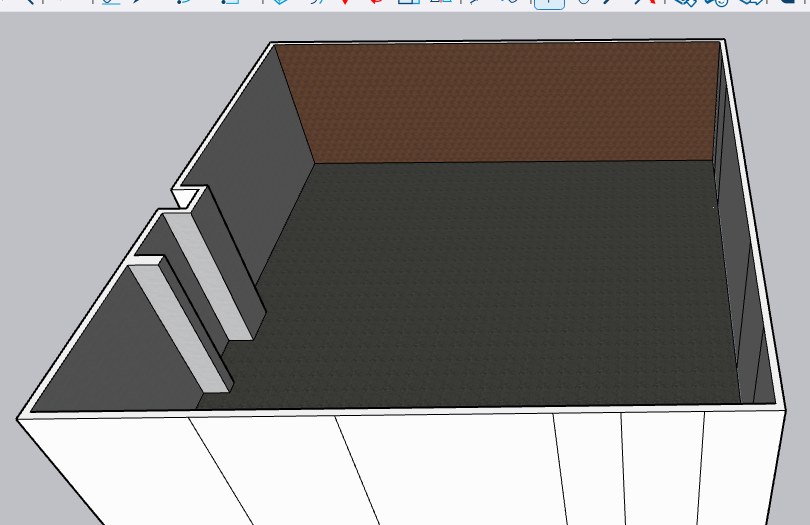Click the red downward arrow toolbar icon
This screenshot has width=810, height=525.
(x=345, y=3)
